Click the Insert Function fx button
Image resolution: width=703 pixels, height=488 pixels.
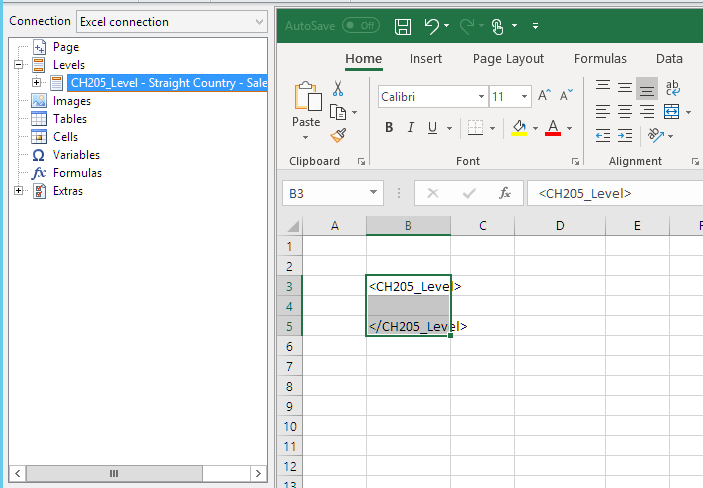pos(505,193)
